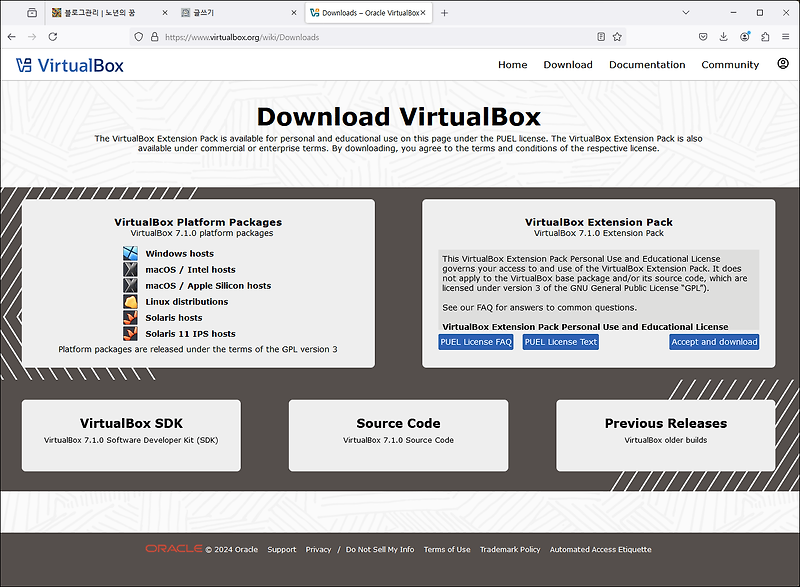
Task: Open Firefox downloads panel icon
Action: click(723, 36)
